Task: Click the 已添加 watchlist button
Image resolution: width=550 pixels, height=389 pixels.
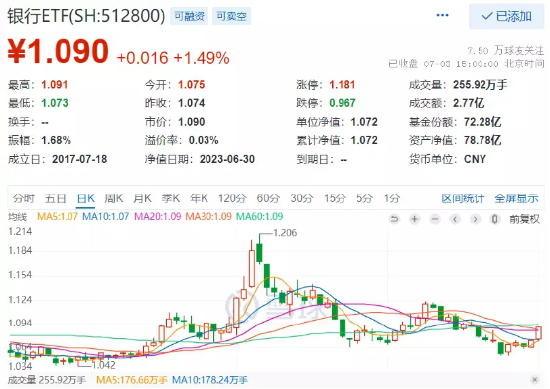Action: [507, 16]
